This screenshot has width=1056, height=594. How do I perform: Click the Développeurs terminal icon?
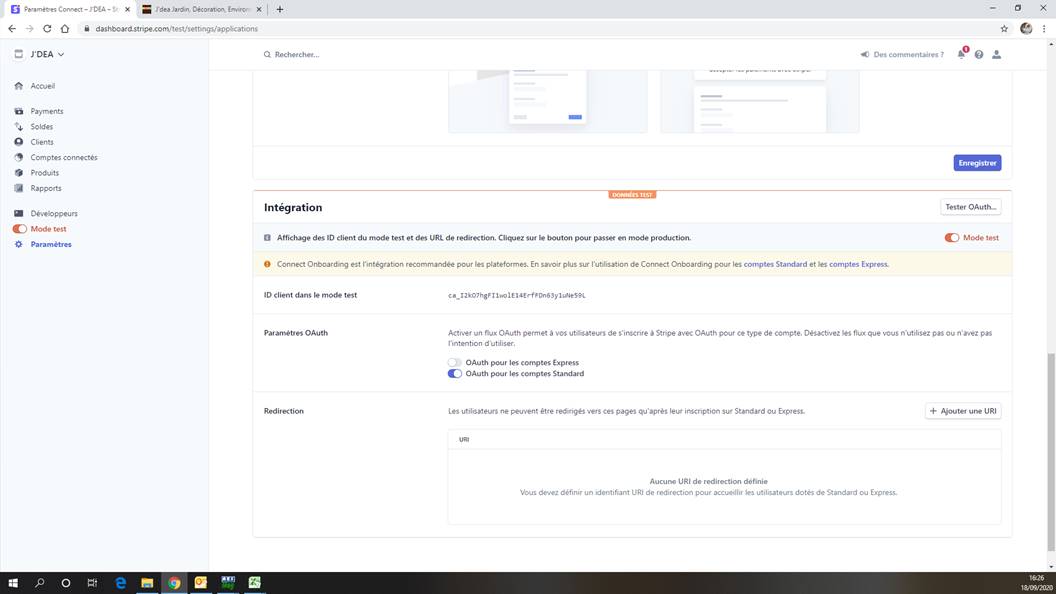19,213
